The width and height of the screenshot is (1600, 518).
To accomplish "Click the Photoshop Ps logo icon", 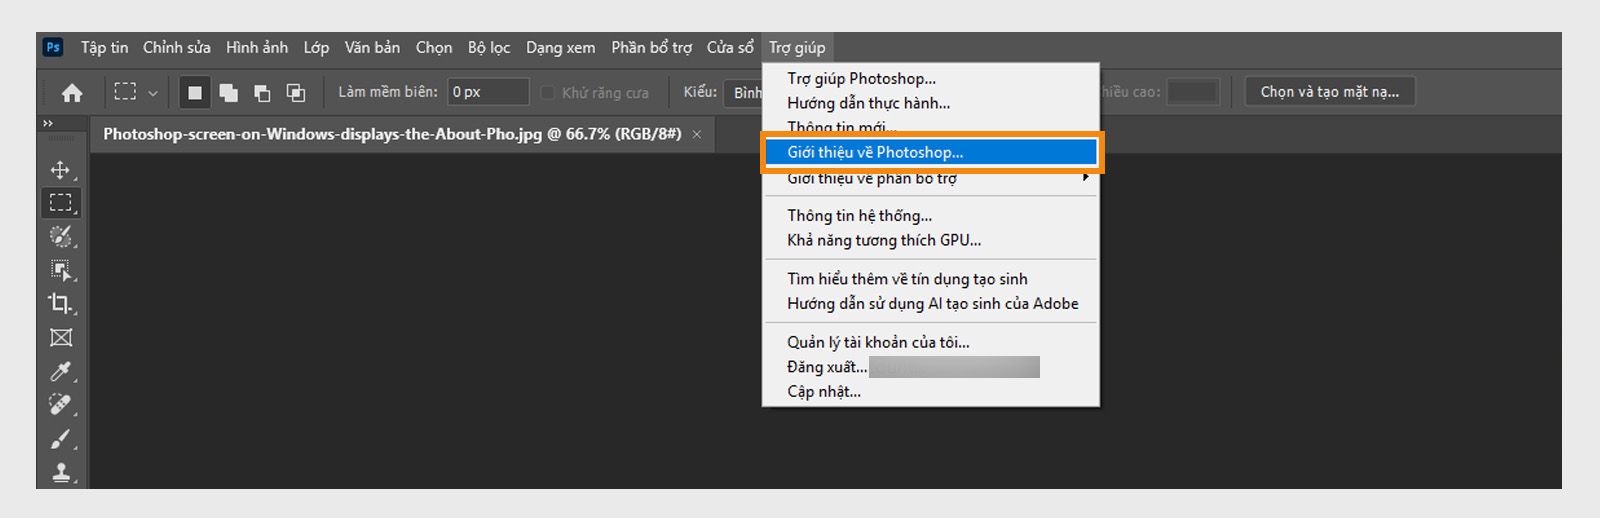I will [53, 47].
